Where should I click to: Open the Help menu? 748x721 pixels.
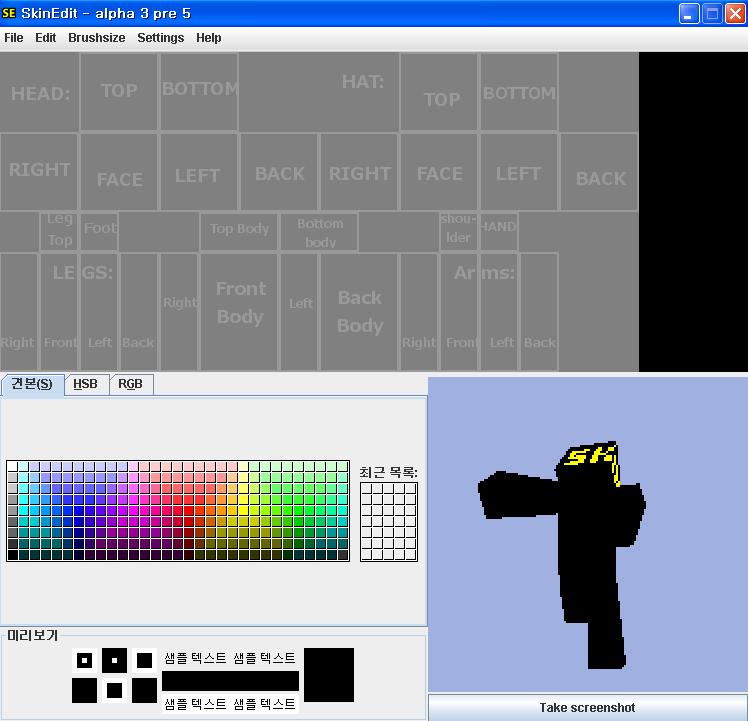(208, 38)
